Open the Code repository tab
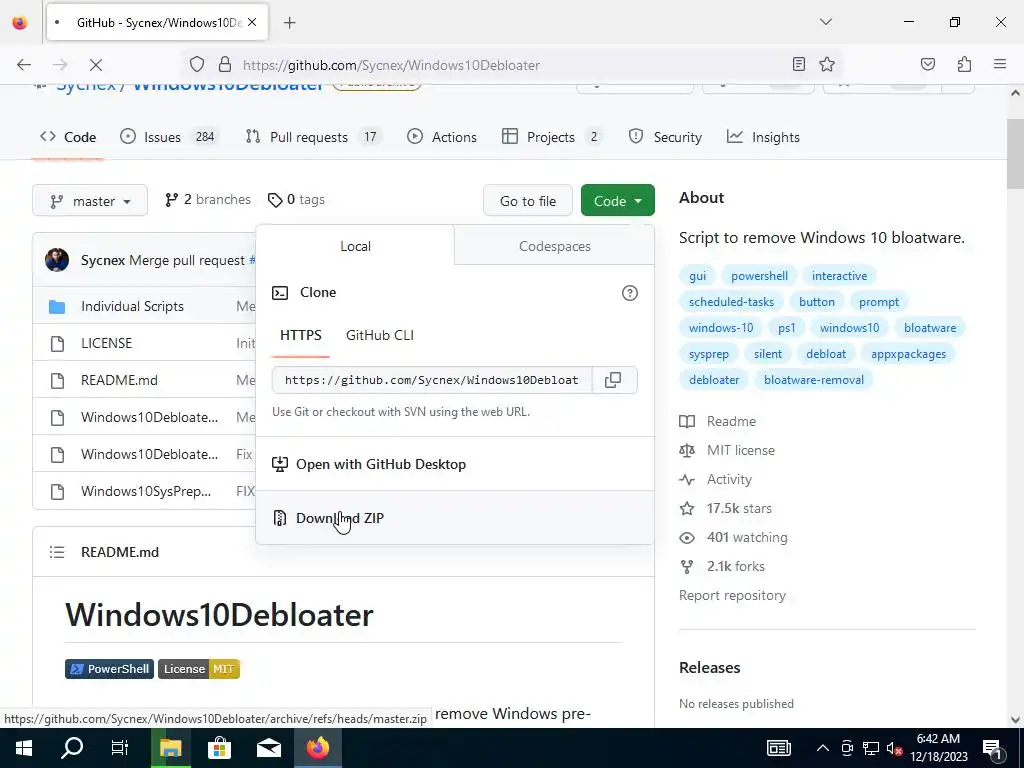 point(68,137)
